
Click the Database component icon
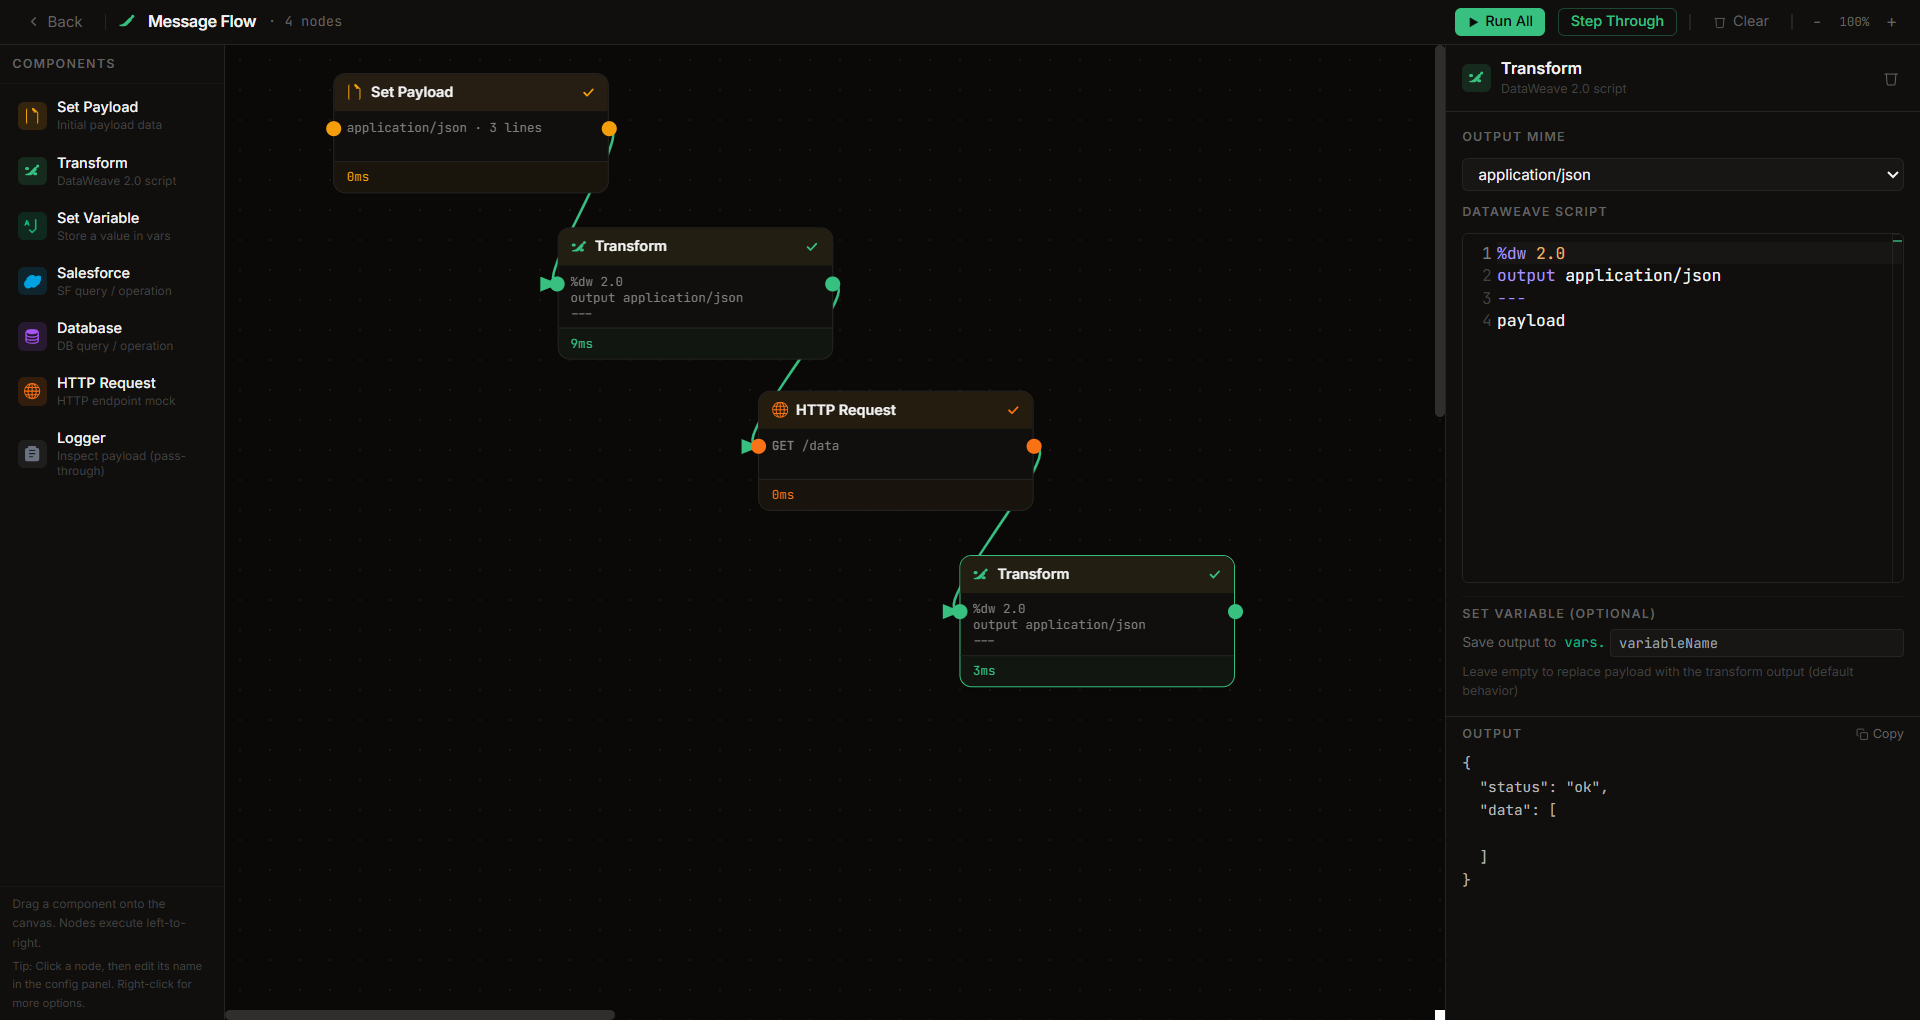point(32,336)
